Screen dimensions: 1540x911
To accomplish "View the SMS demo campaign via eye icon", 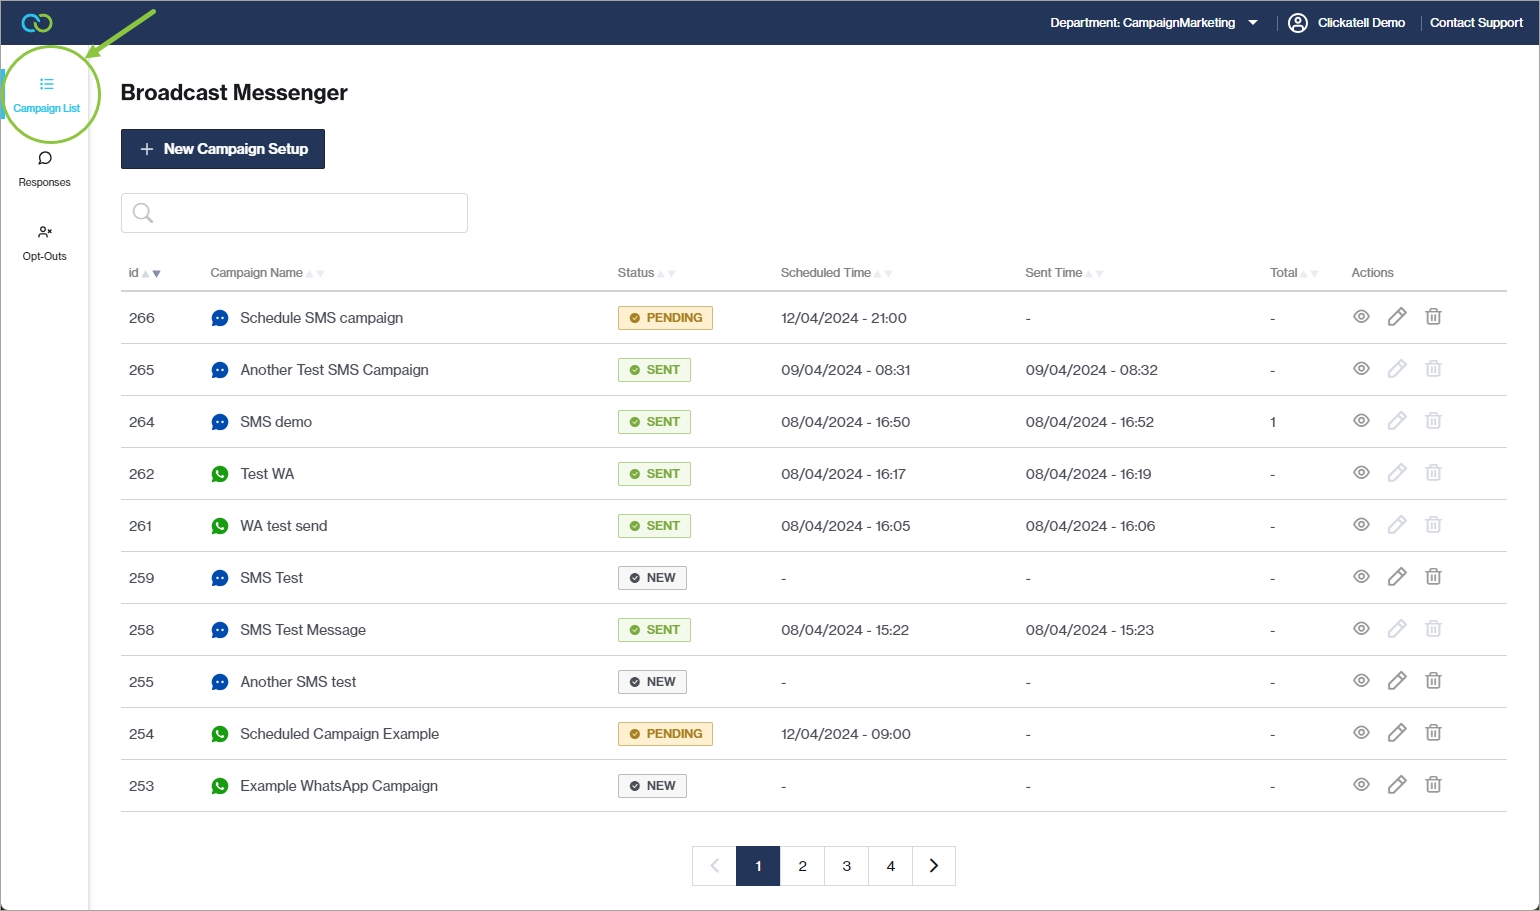I will click(1361, 421).
